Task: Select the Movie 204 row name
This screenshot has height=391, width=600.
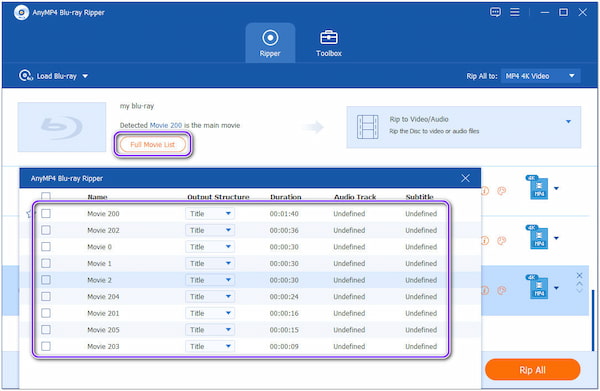Action: click(103, 297)
